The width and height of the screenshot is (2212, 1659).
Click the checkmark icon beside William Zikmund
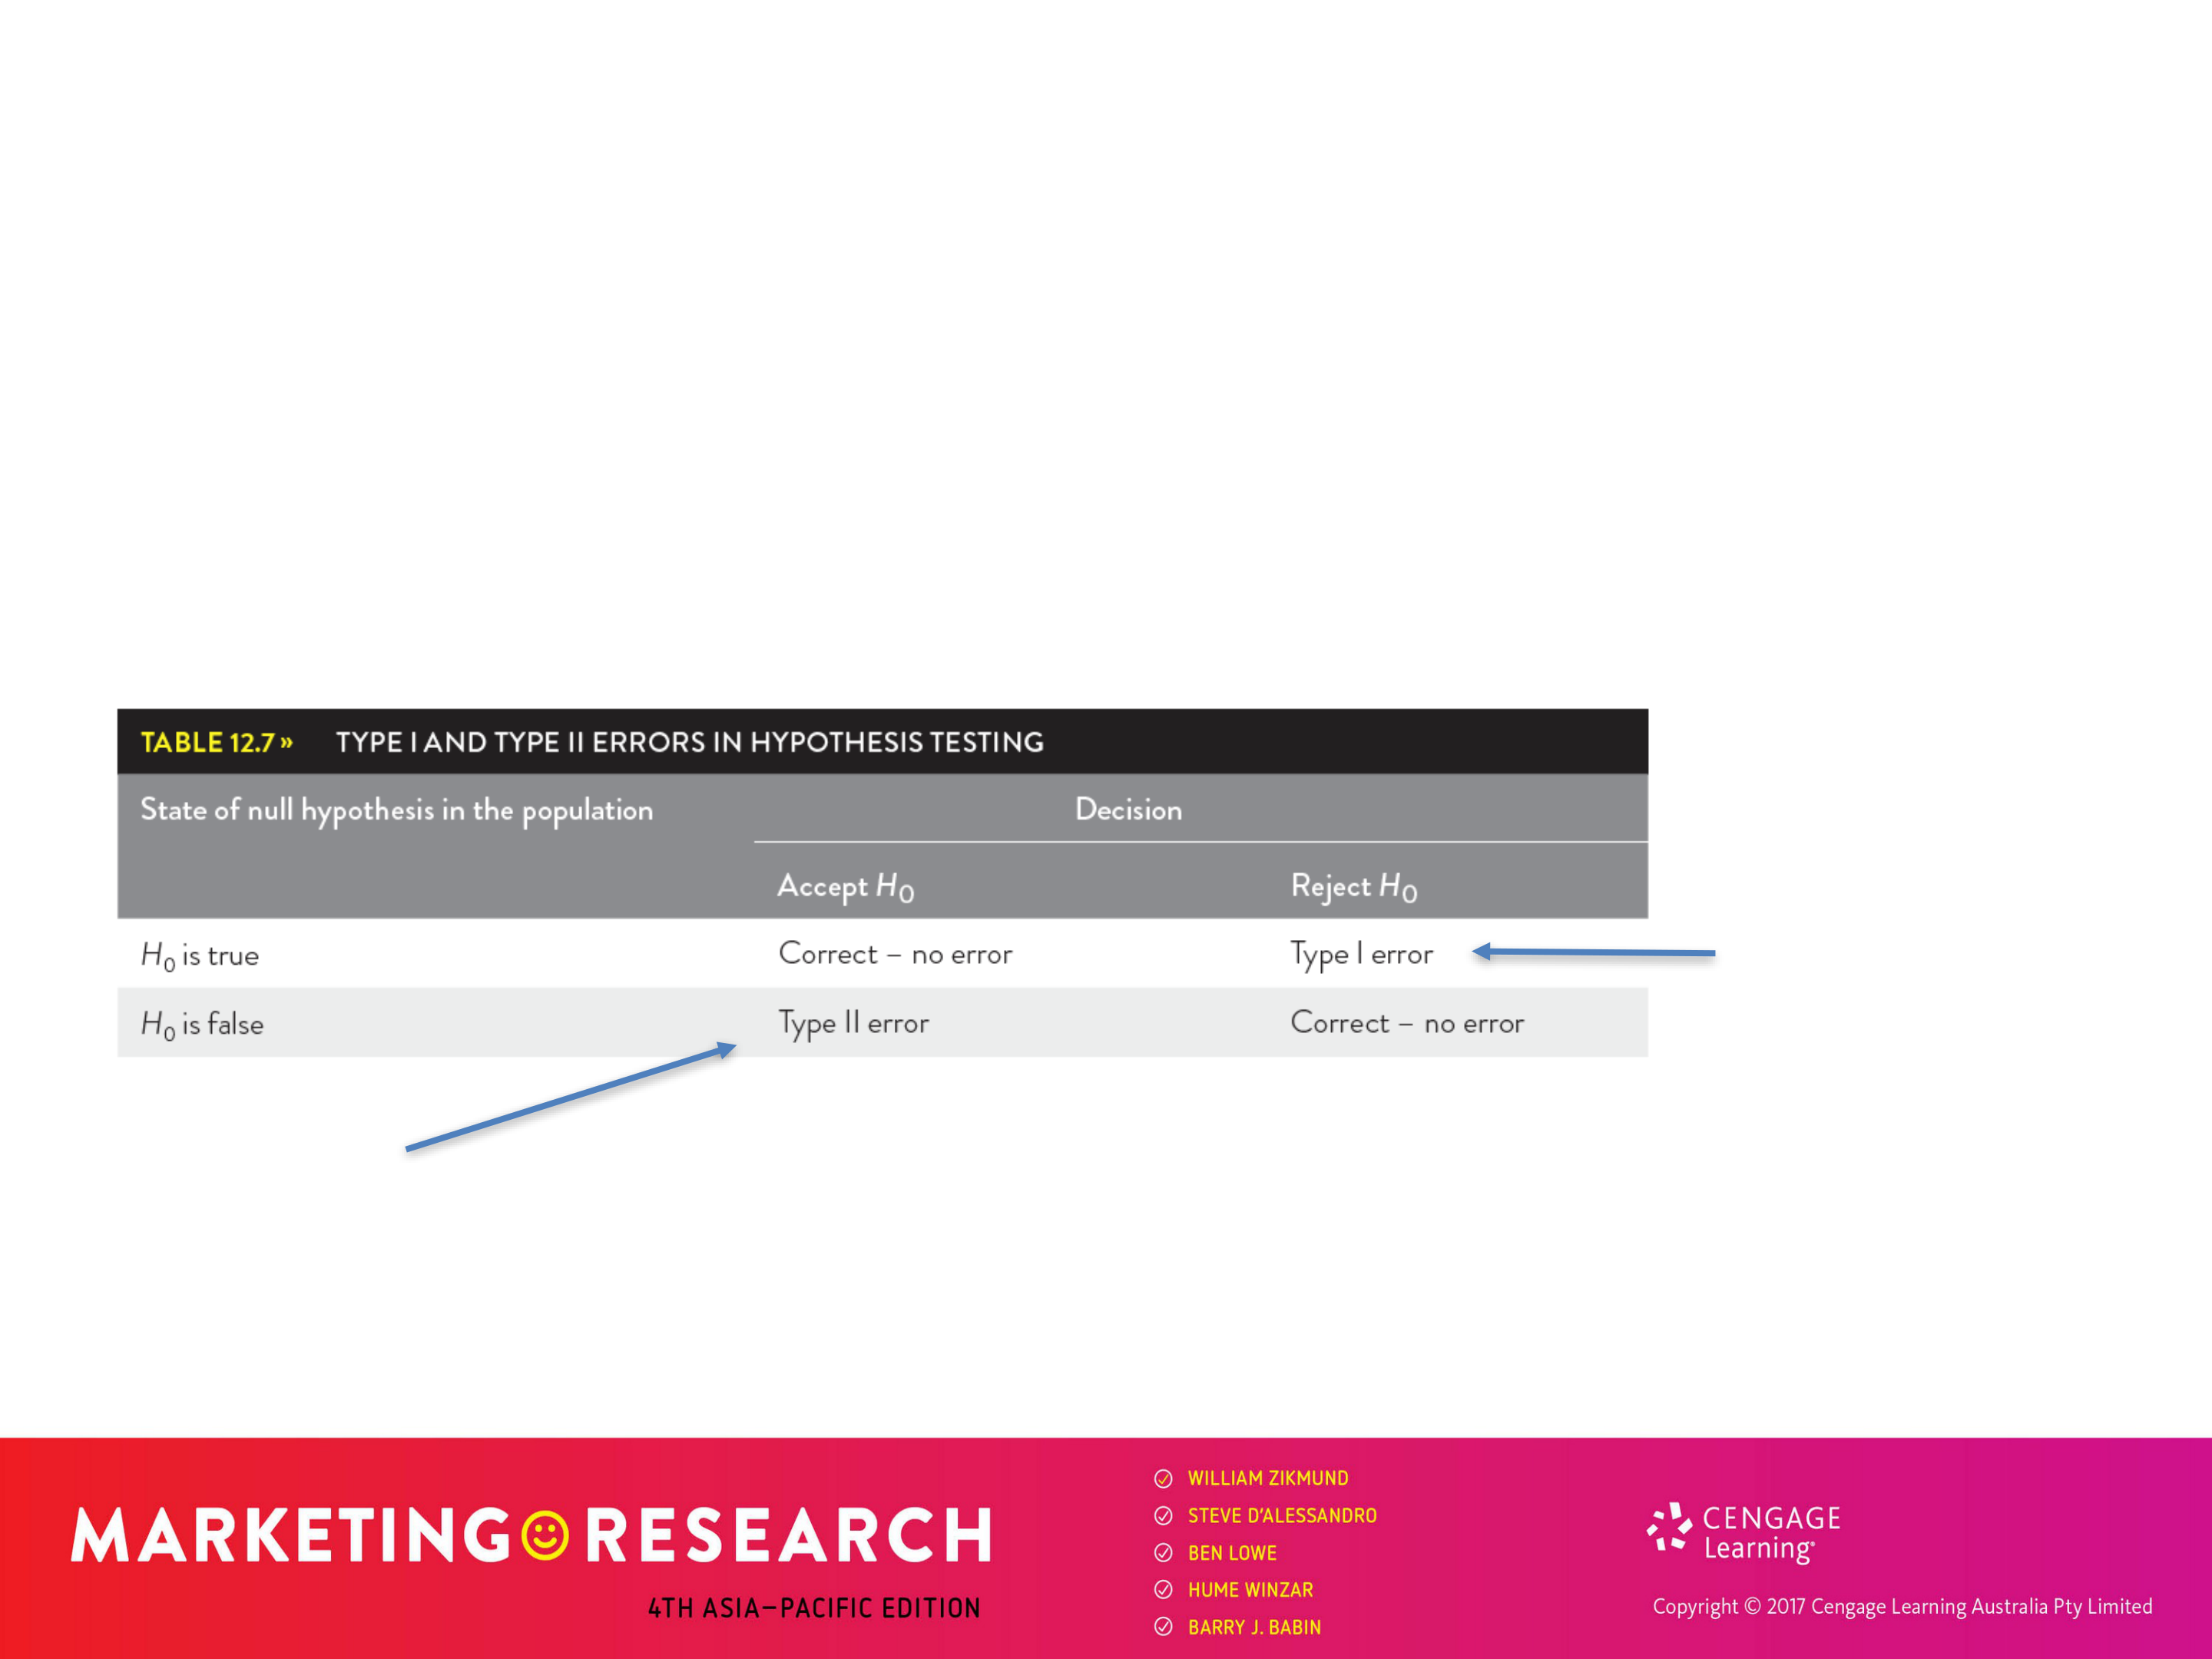pyautogui.click(x=1163, y=1478)
